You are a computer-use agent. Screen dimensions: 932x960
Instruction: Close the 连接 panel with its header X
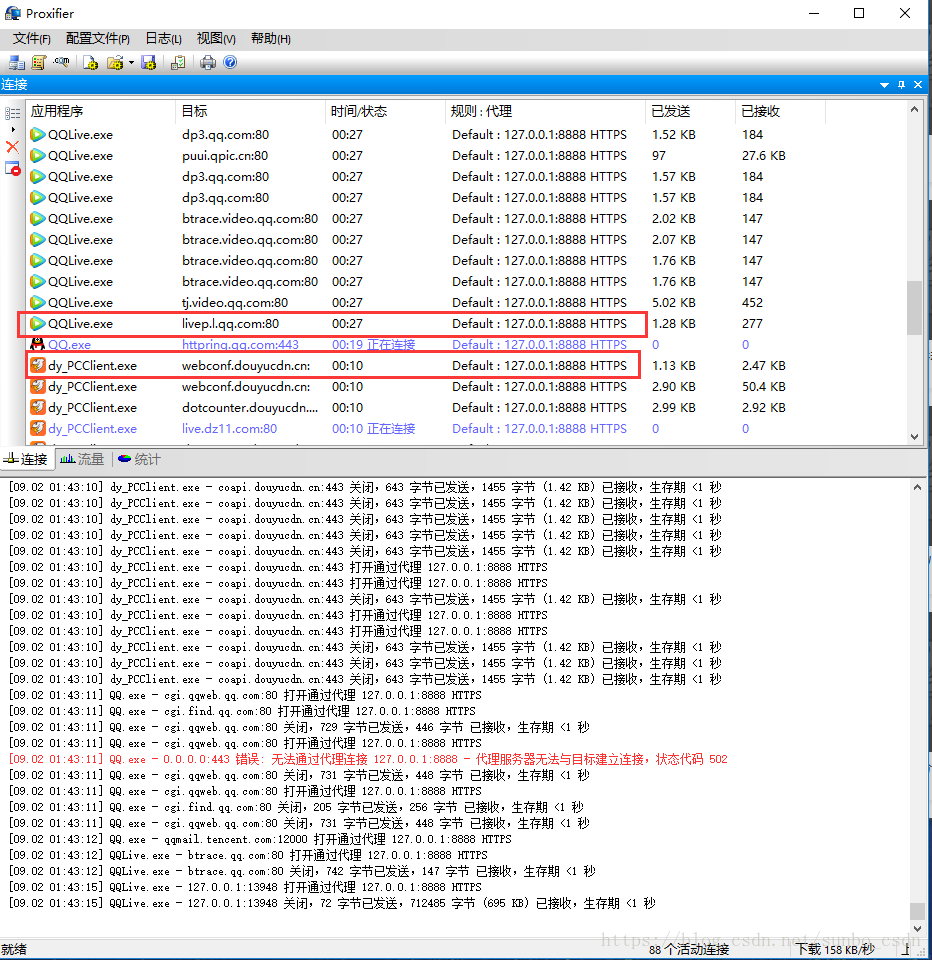pyautogui.click(x=918, y=84)
